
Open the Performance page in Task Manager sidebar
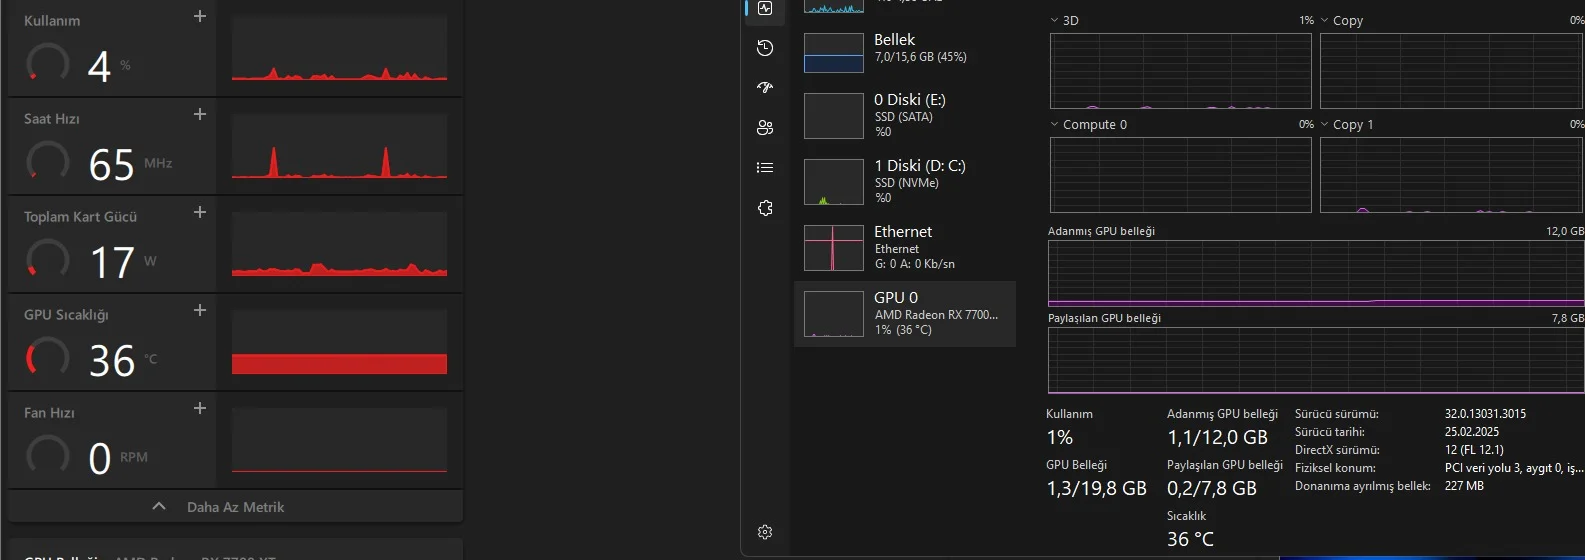click(765, 9)
